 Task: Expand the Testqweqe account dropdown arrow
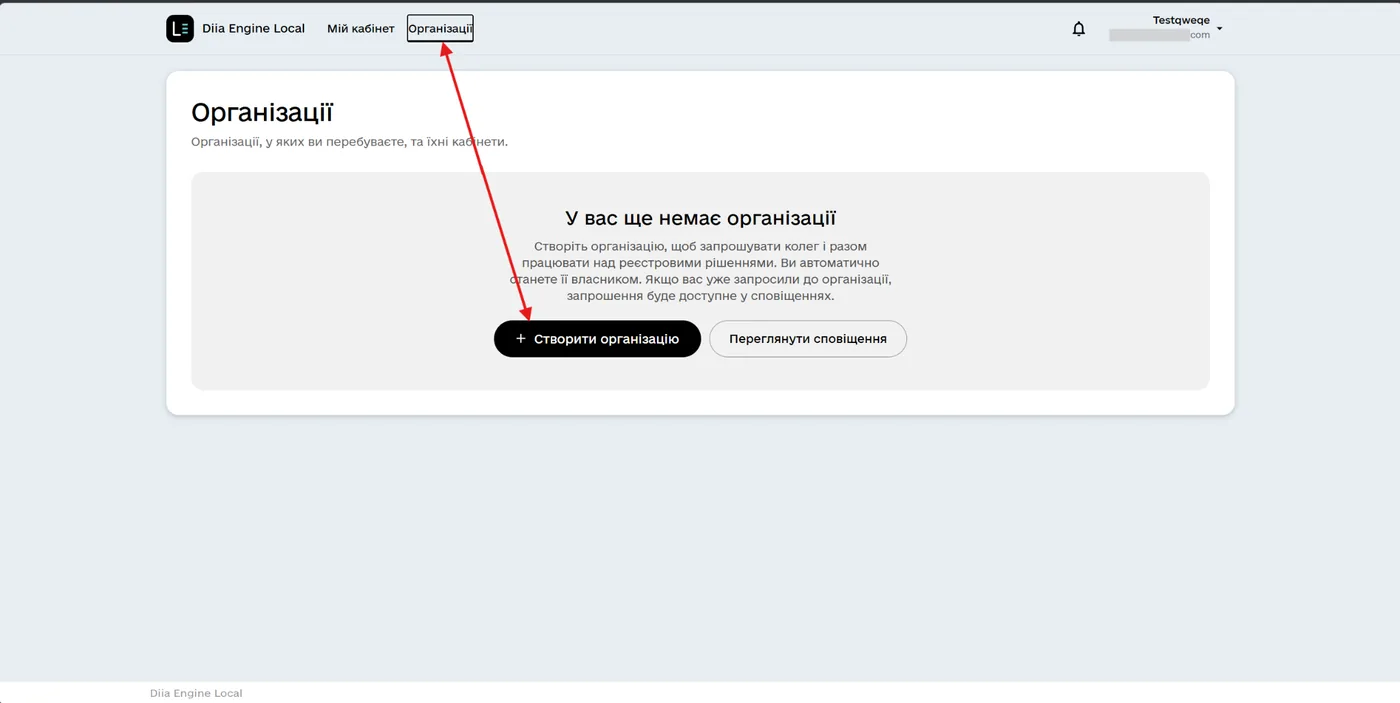(1219, 29)
